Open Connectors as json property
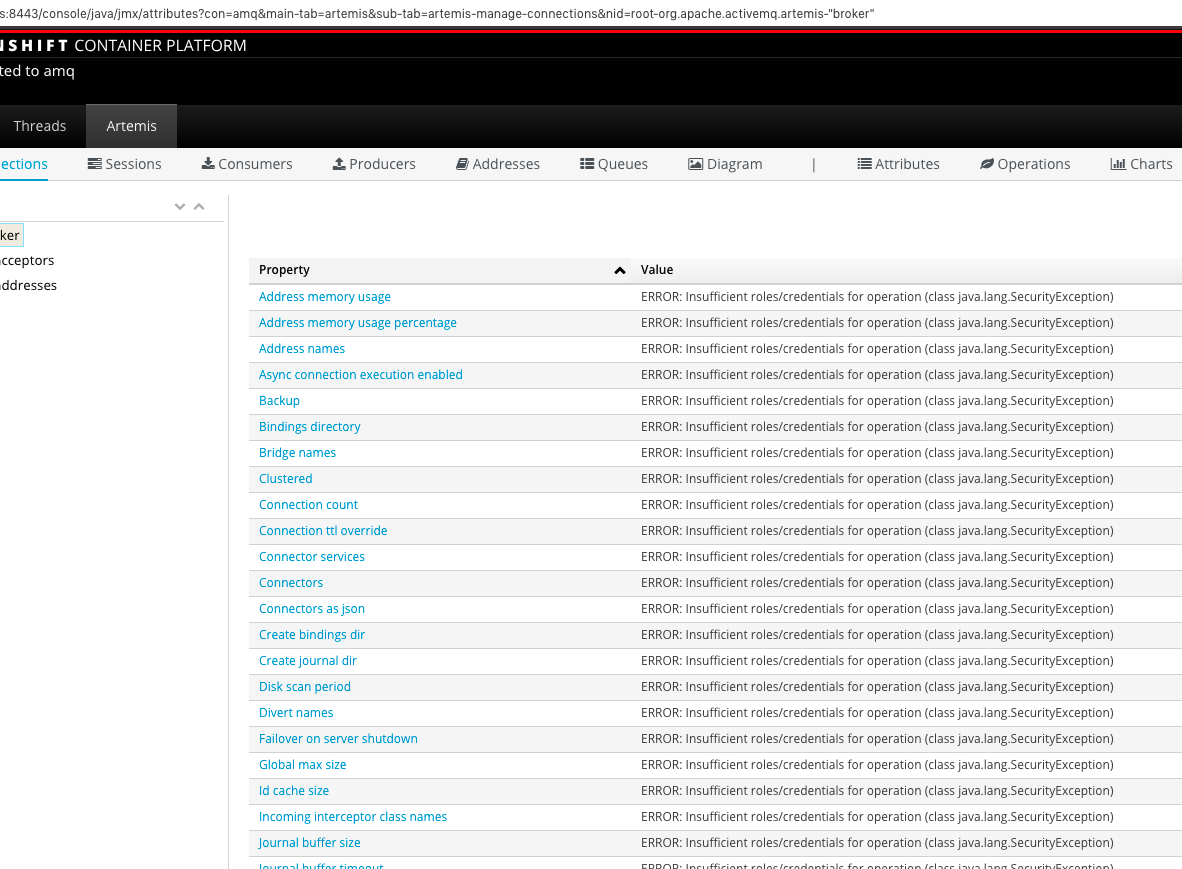Screen dimensions: 1182x869 tap(311, 609)
